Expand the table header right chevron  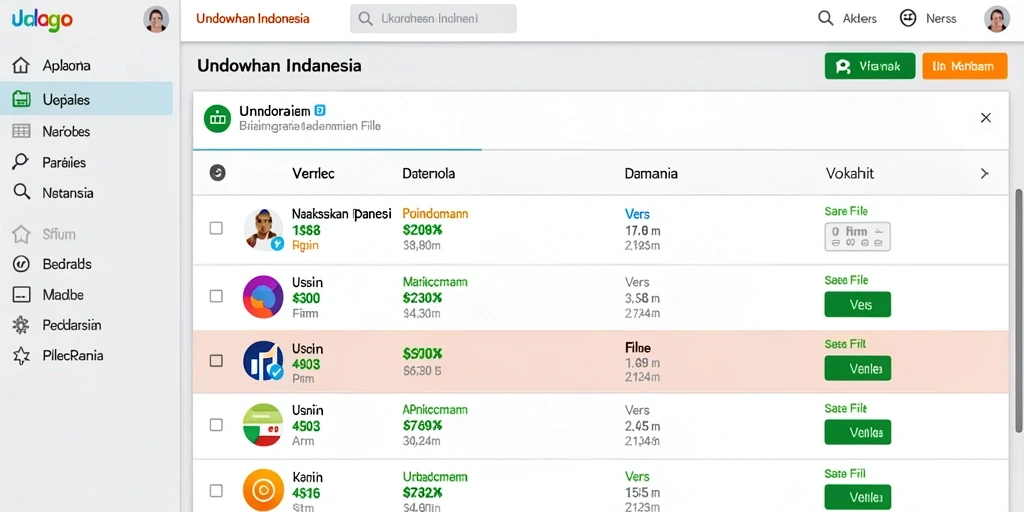pyautogui.click(x=985, y=173)
